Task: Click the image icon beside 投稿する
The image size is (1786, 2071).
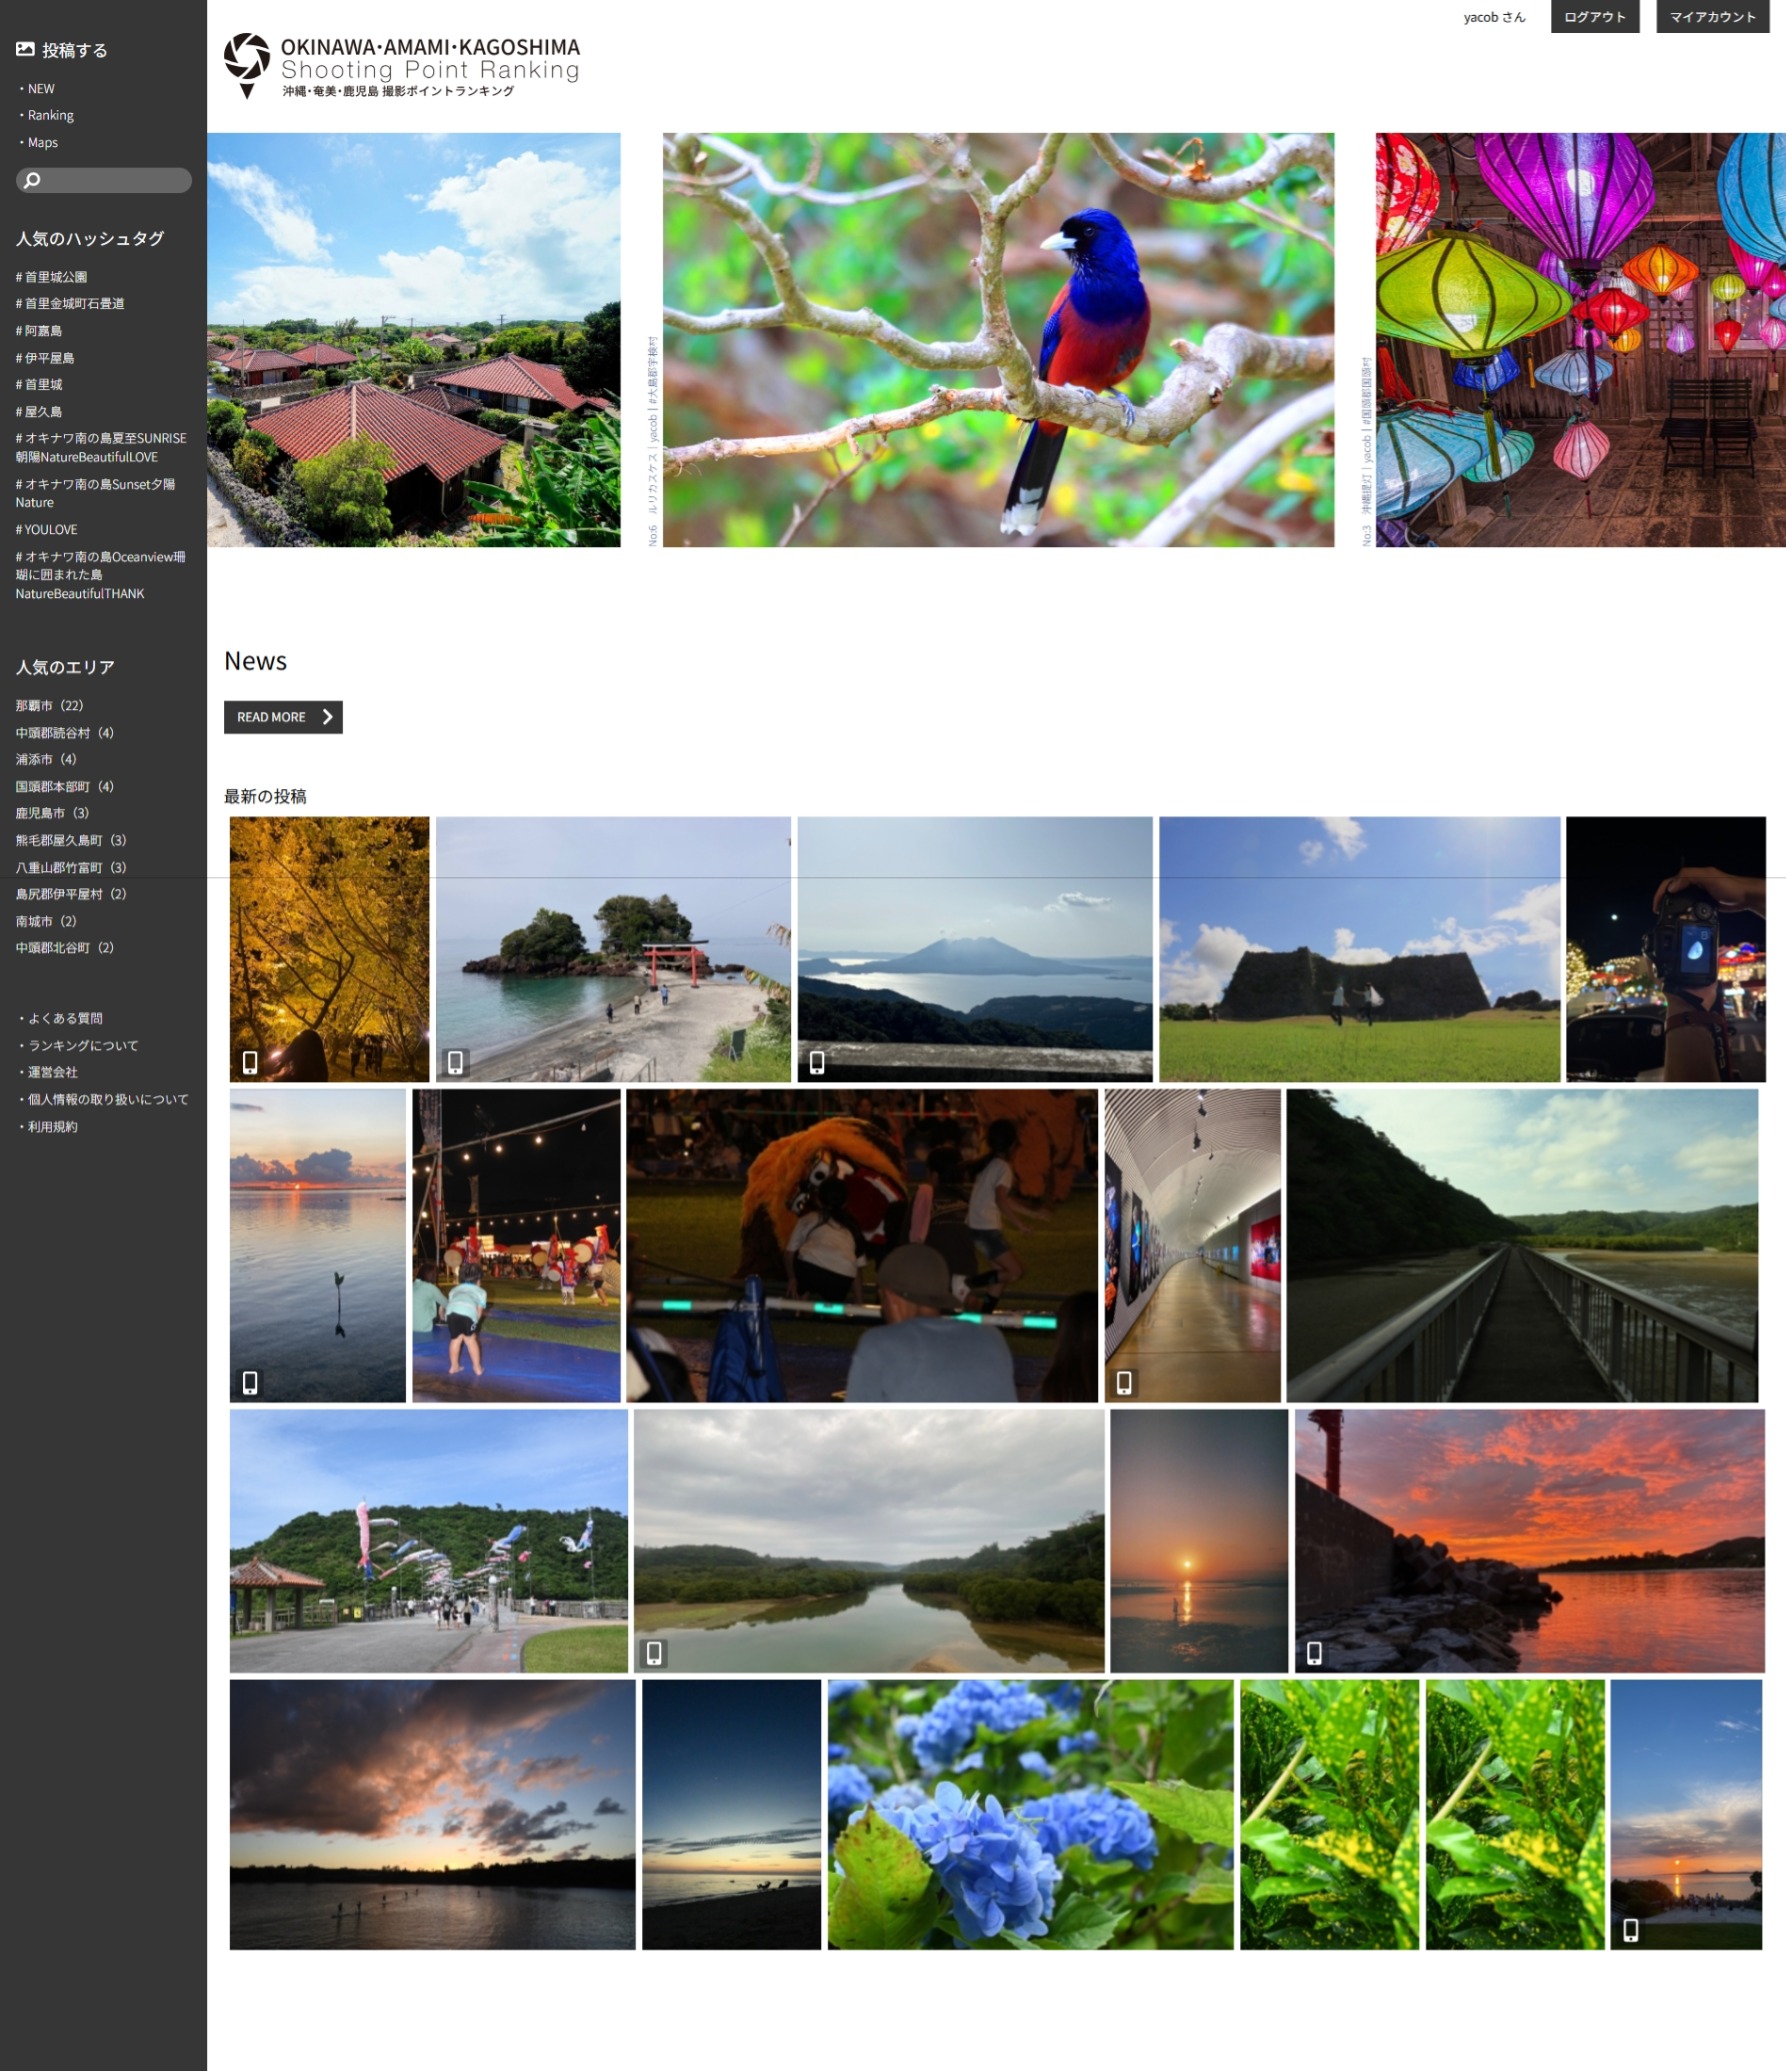Action: click(25, 49)
